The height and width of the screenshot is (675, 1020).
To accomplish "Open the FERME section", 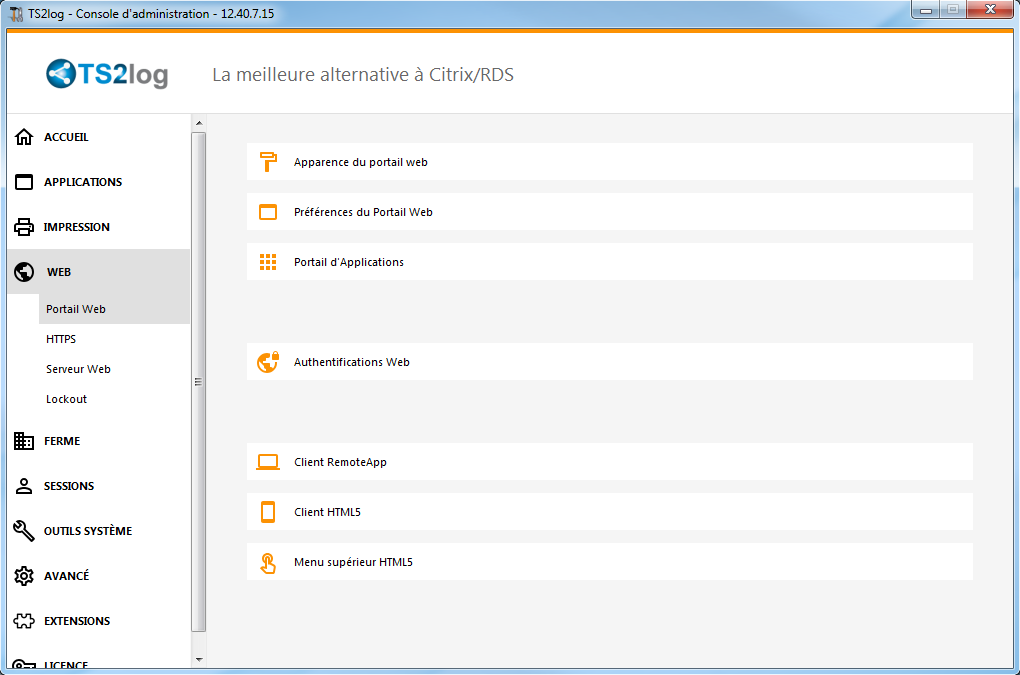I will [x=99, y=441].
